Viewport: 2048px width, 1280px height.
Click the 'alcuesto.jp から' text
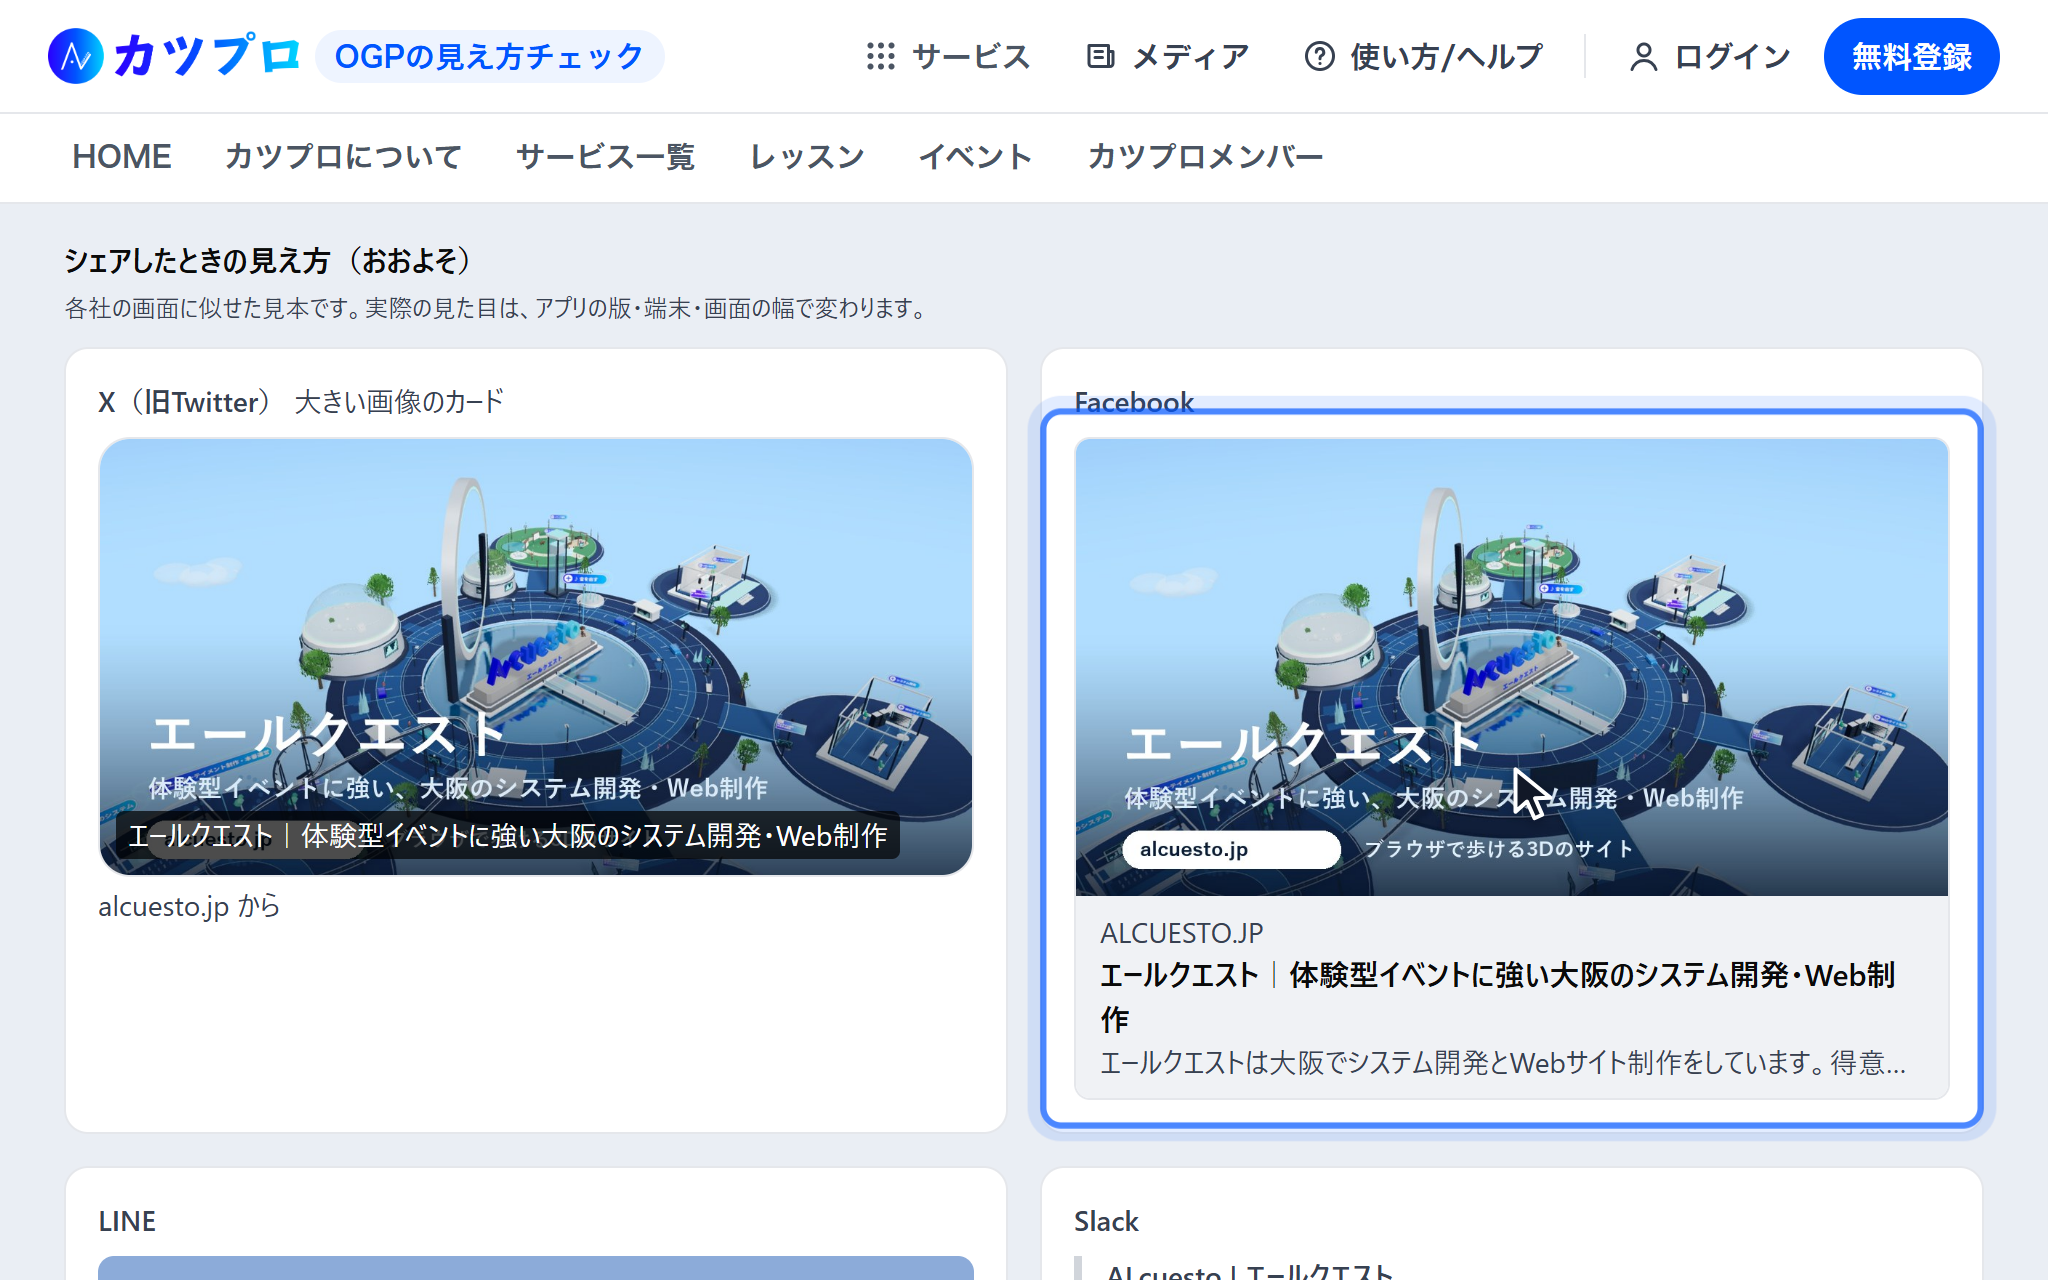coord(189,906)
